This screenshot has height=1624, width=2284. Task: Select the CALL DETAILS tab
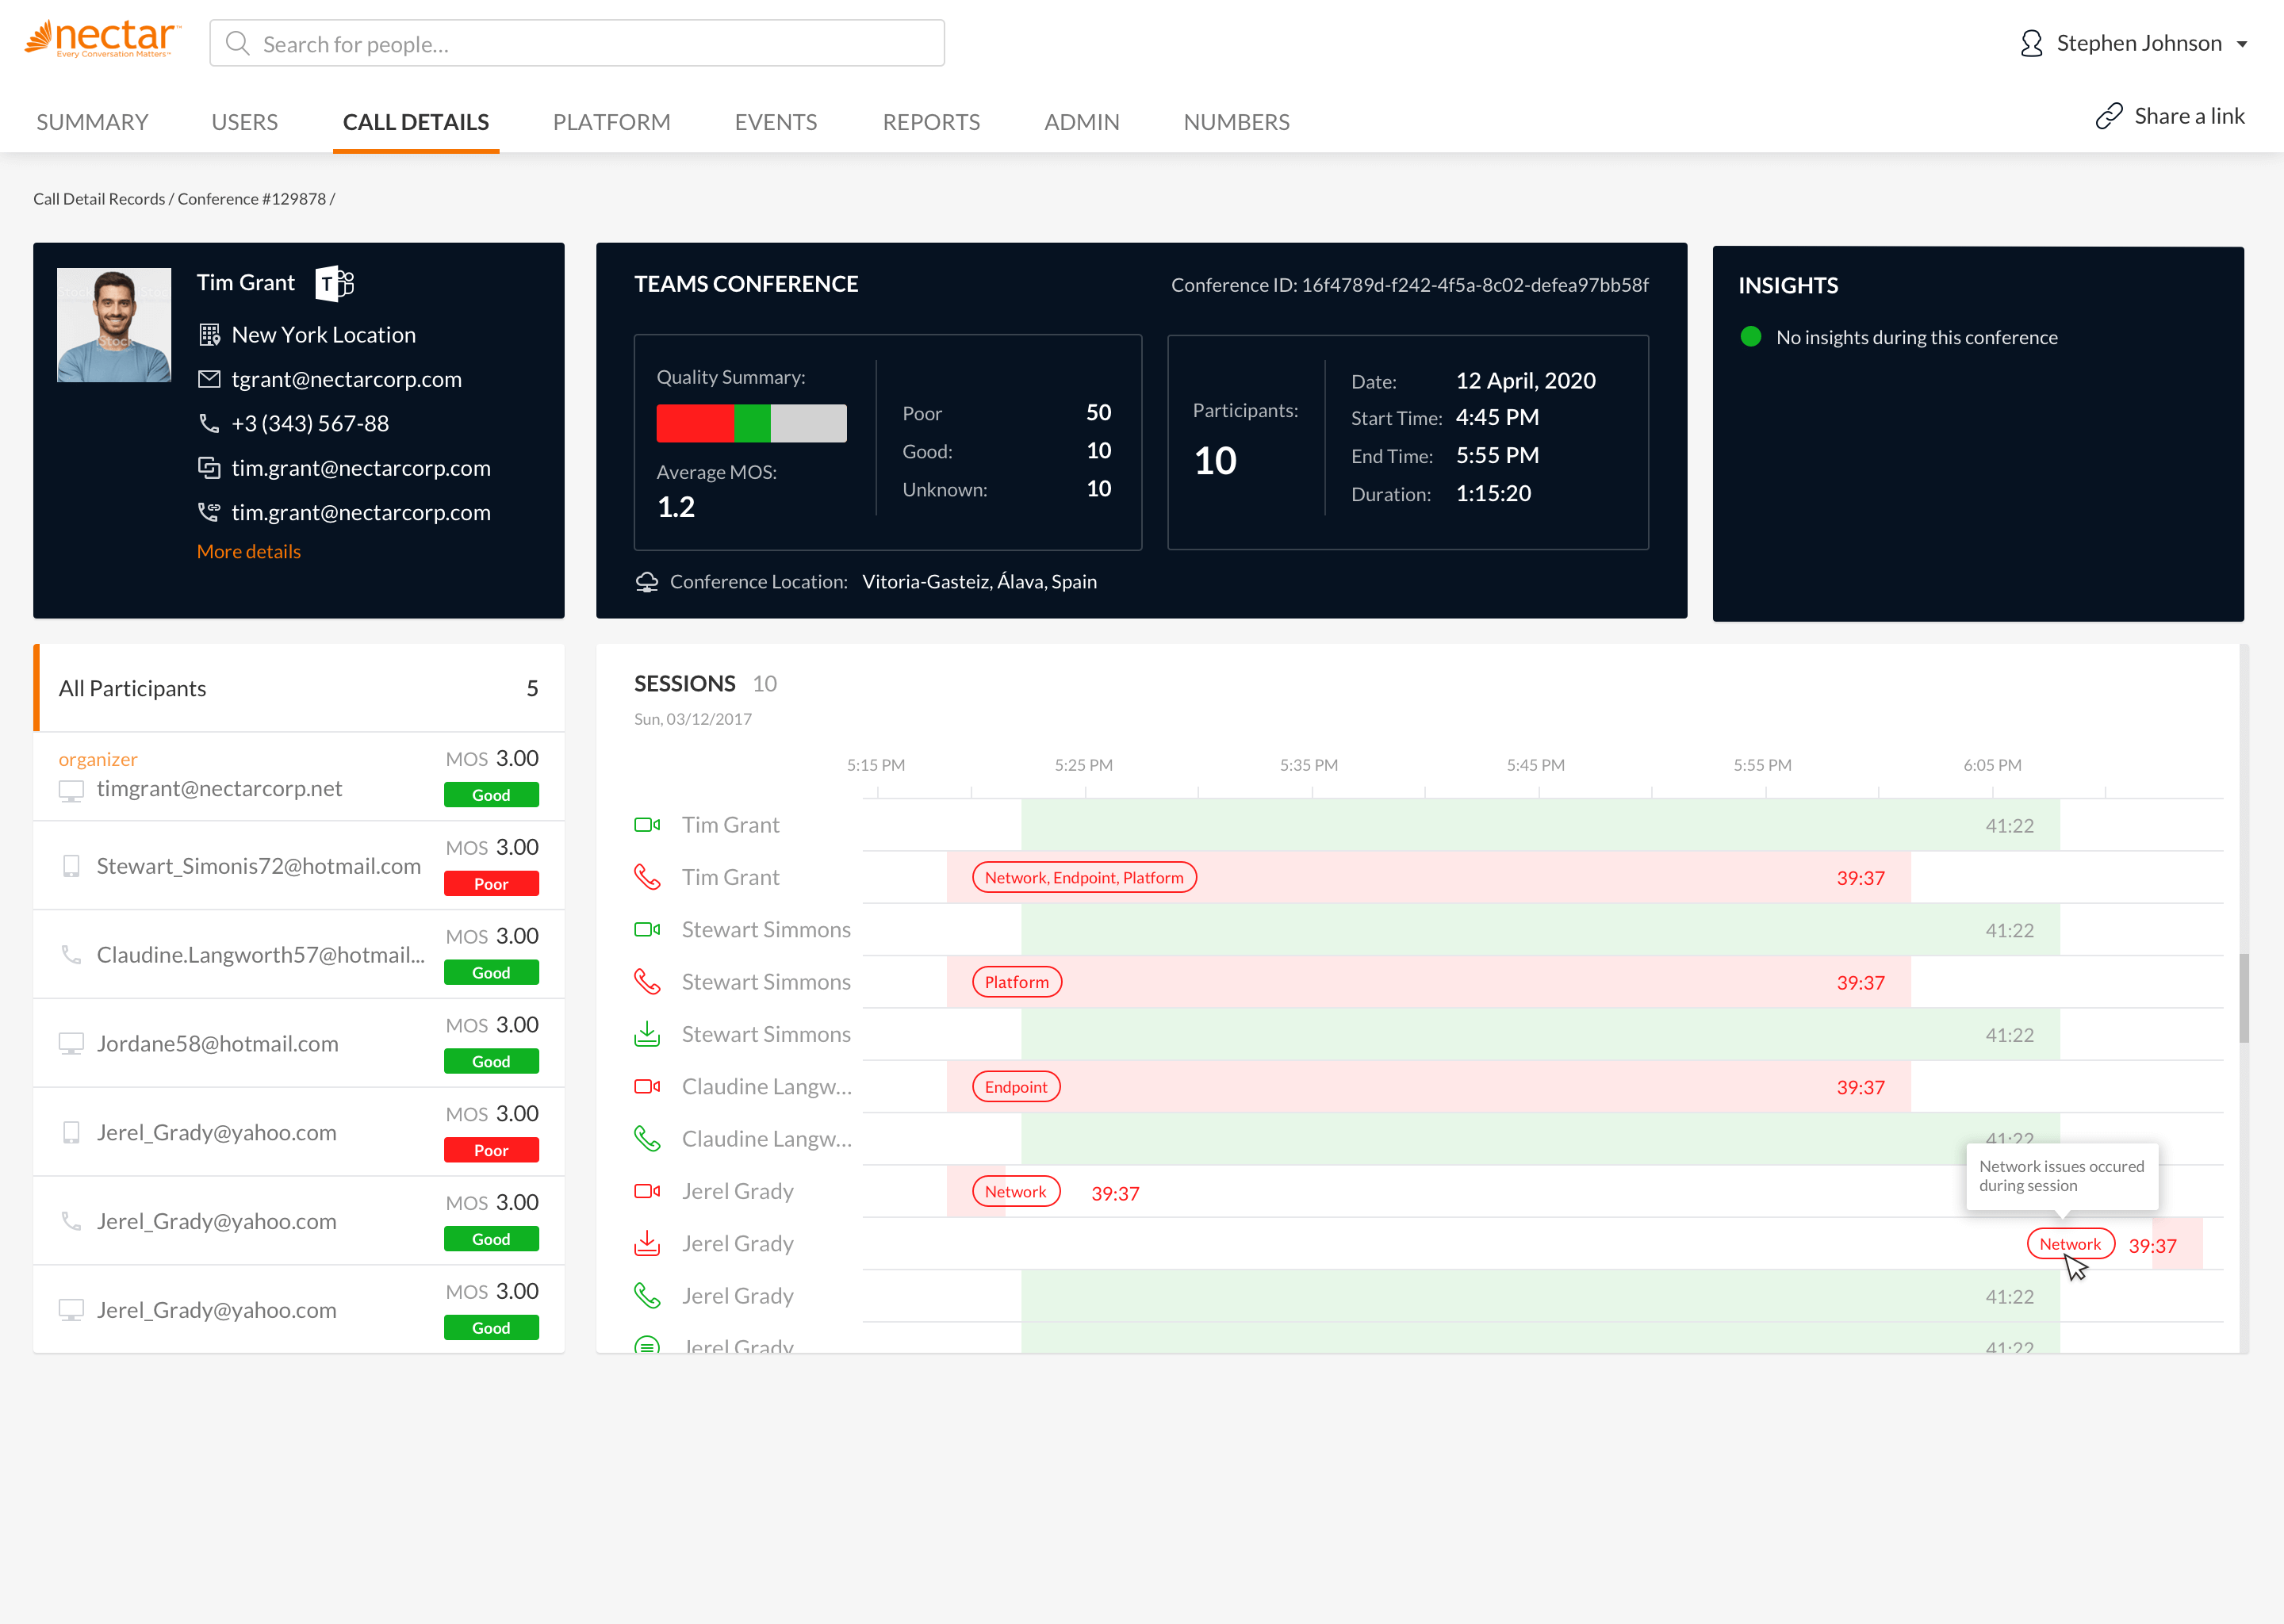tap(416, 122)
